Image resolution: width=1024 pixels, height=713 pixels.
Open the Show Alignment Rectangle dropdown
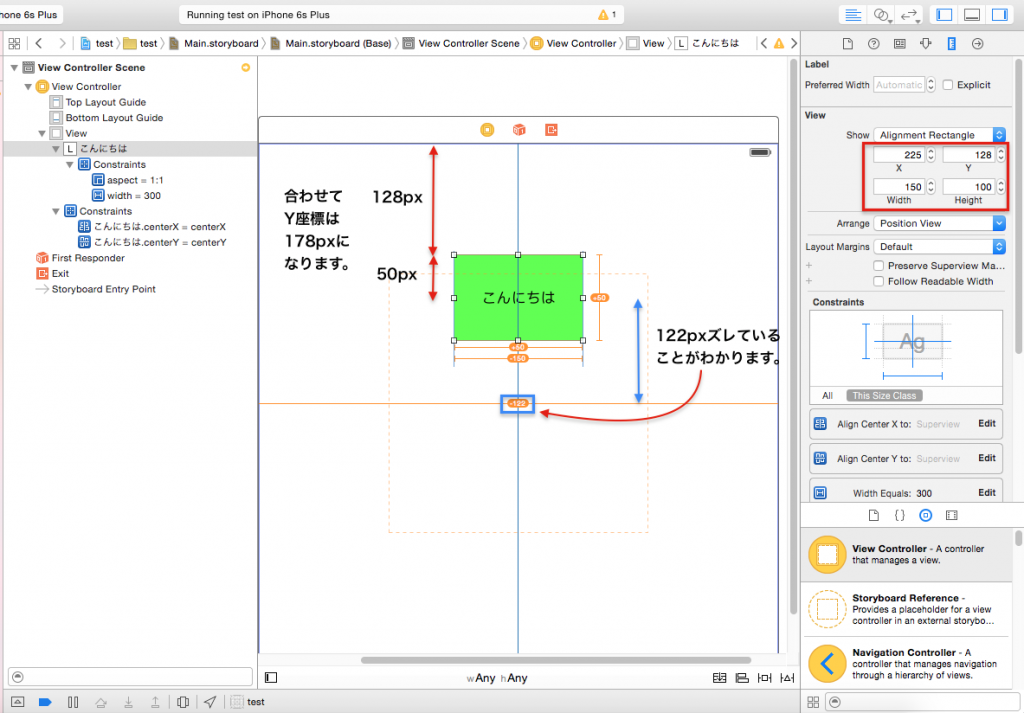940,135
